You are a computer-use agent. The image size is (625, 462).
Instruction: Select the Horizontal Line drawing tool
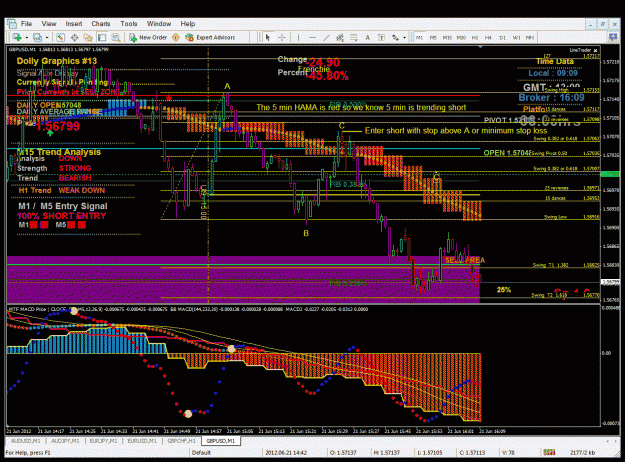[312, 37]
